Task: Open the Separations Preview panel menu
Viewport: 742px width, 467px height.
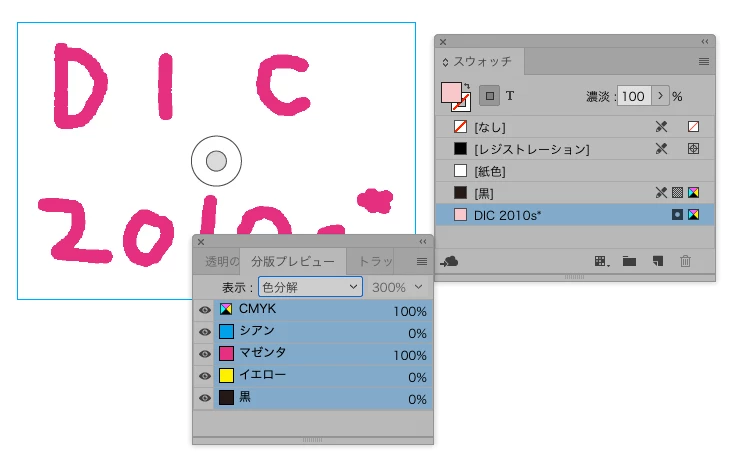Action: click(x=422, y=262)
